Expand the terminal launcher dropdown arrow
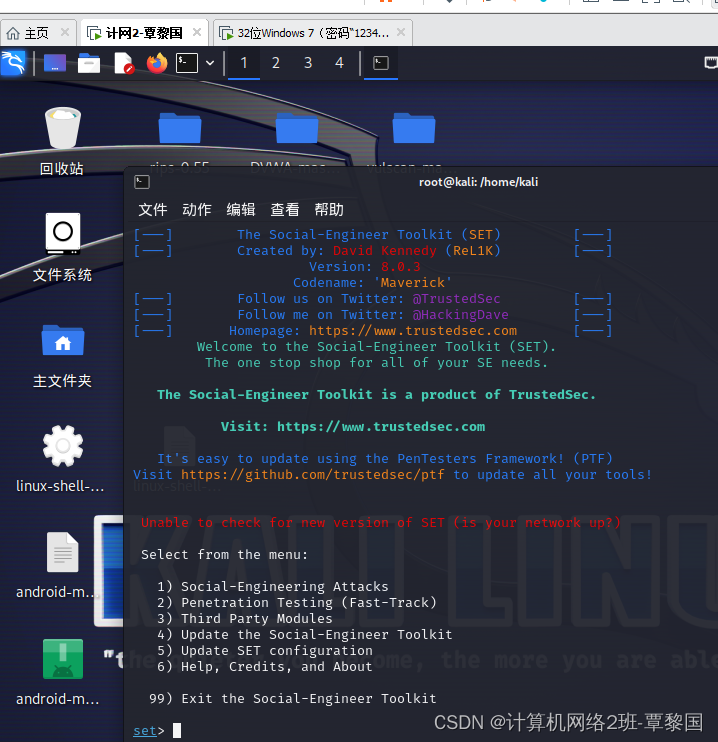The width and height of the screenshot is (718, 742). pyautogui.click(x=210, y=63)
